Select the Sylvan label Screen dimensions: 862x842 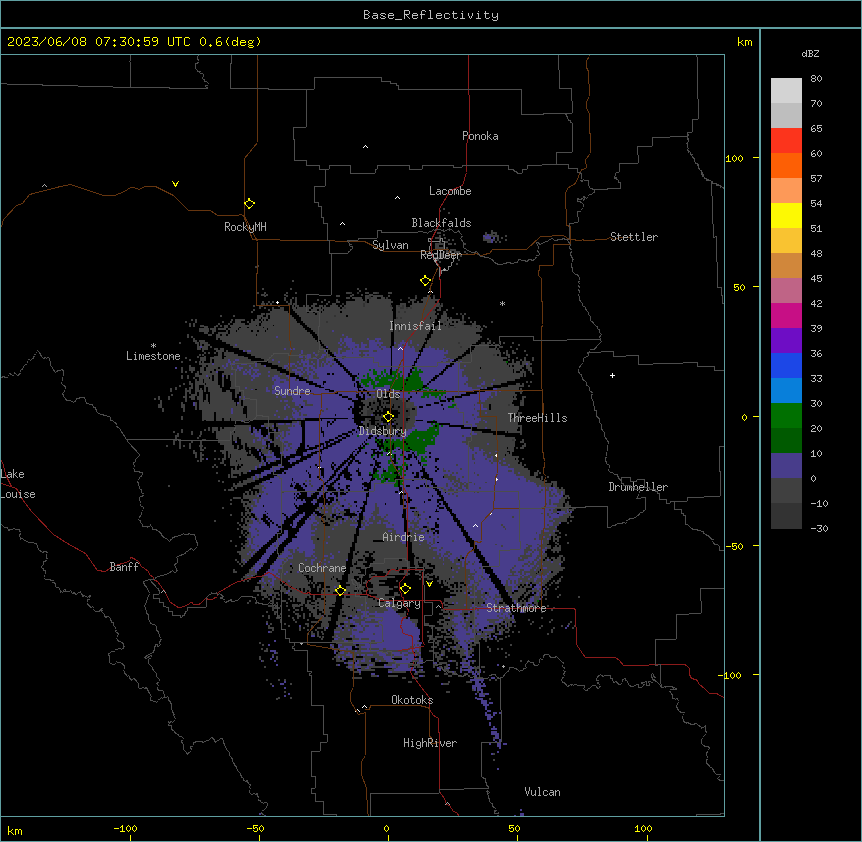click(390, 245)
